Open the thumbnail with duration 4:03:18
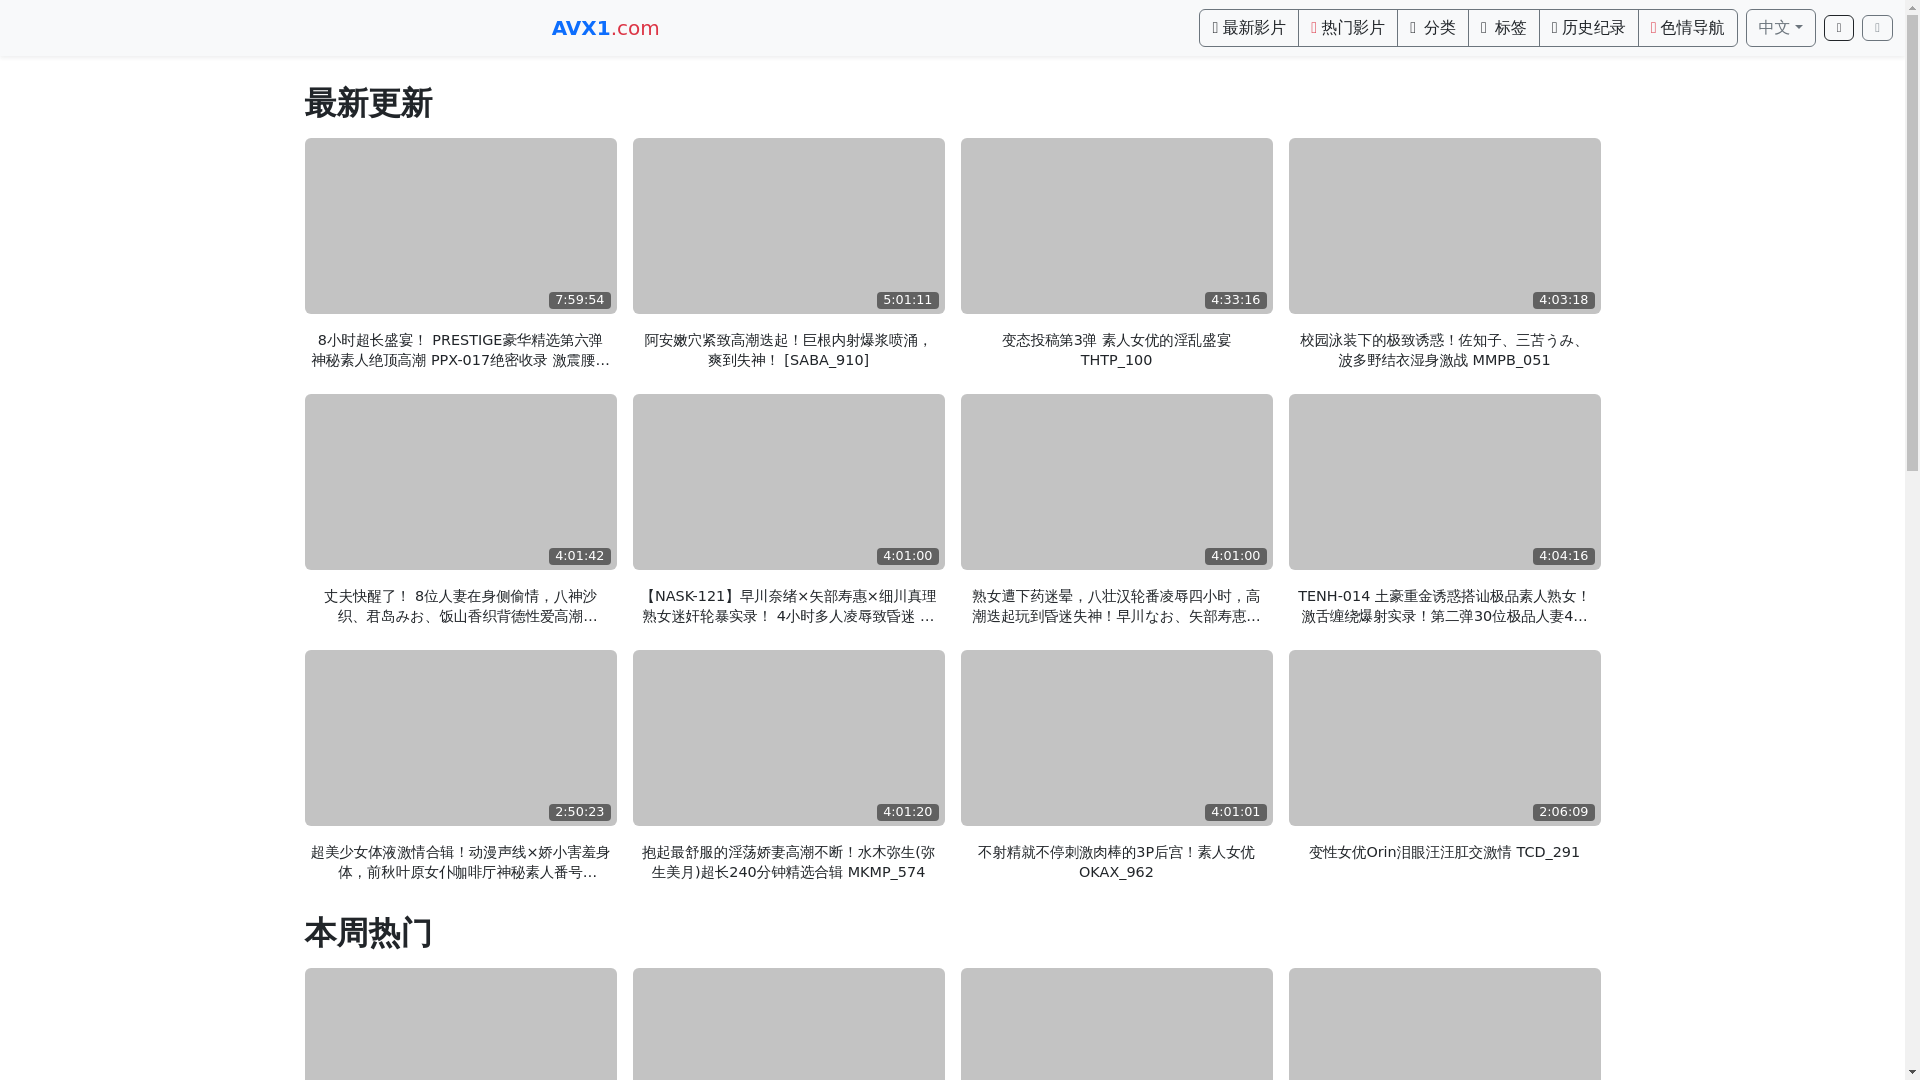Image resolution: width=1920 pixels, height=1080 pixels. tap(1444, 226)
